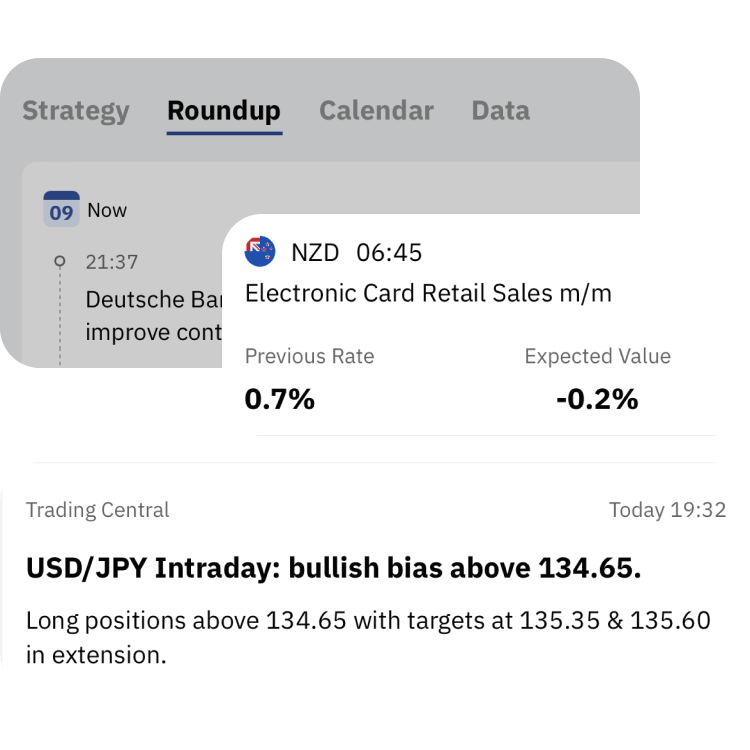Click the 21:37 news timestamp
This screenshot has height=750, width=750.
click(x=112, y=262)
